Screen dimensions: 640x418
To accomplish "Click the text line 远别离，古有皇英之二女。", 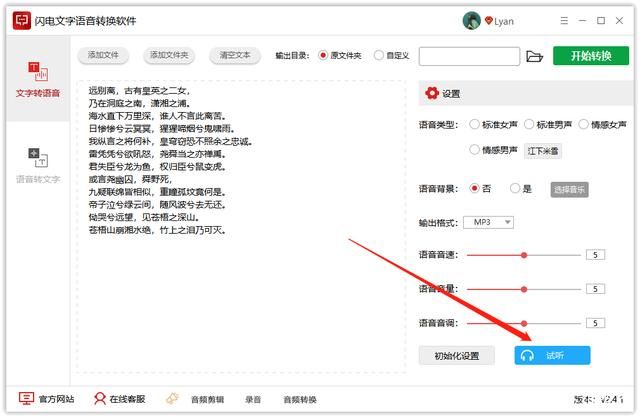I will tap(139, 91).
